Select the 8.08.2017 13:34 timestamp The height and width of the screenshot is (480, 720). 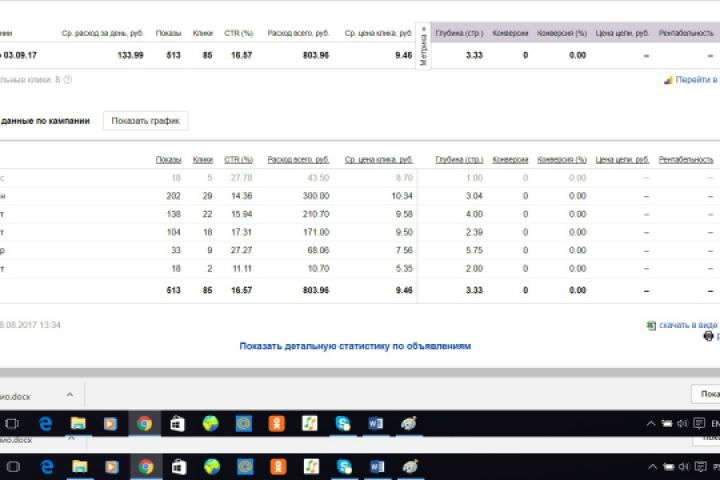pos(30,325)
